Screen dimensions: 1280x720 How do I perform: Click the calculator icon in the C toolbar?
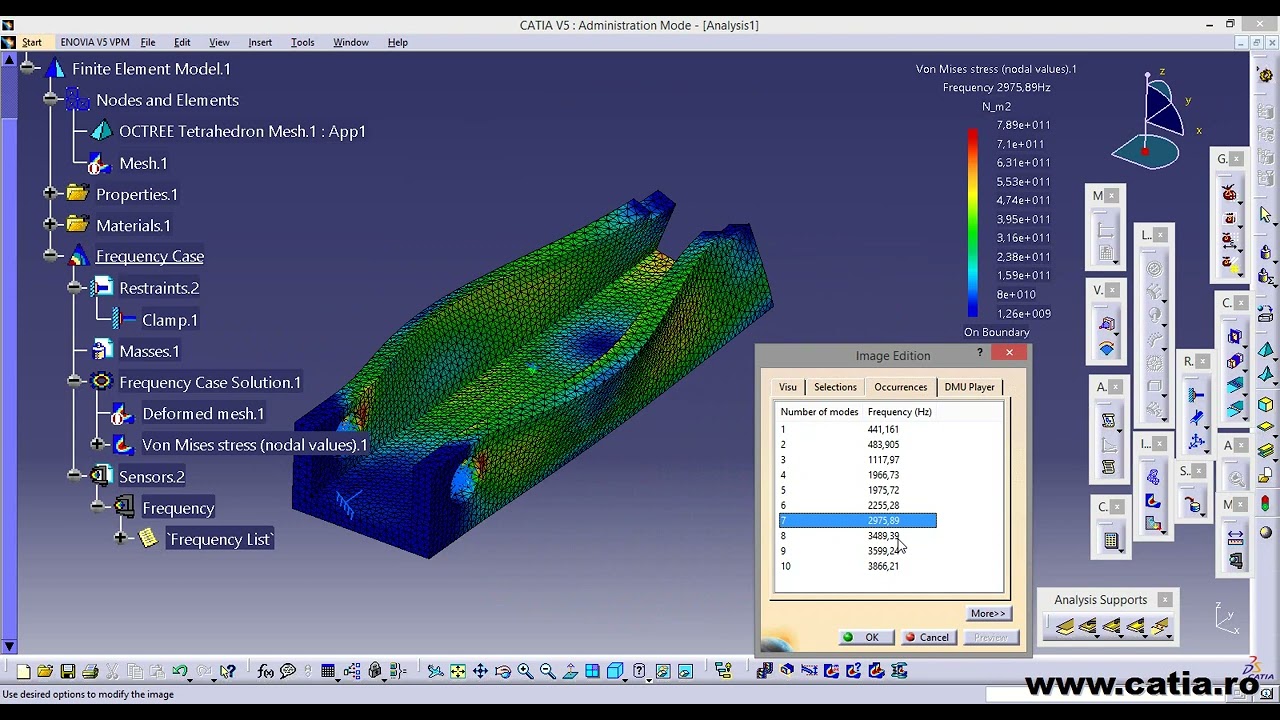coord(1110,541)
